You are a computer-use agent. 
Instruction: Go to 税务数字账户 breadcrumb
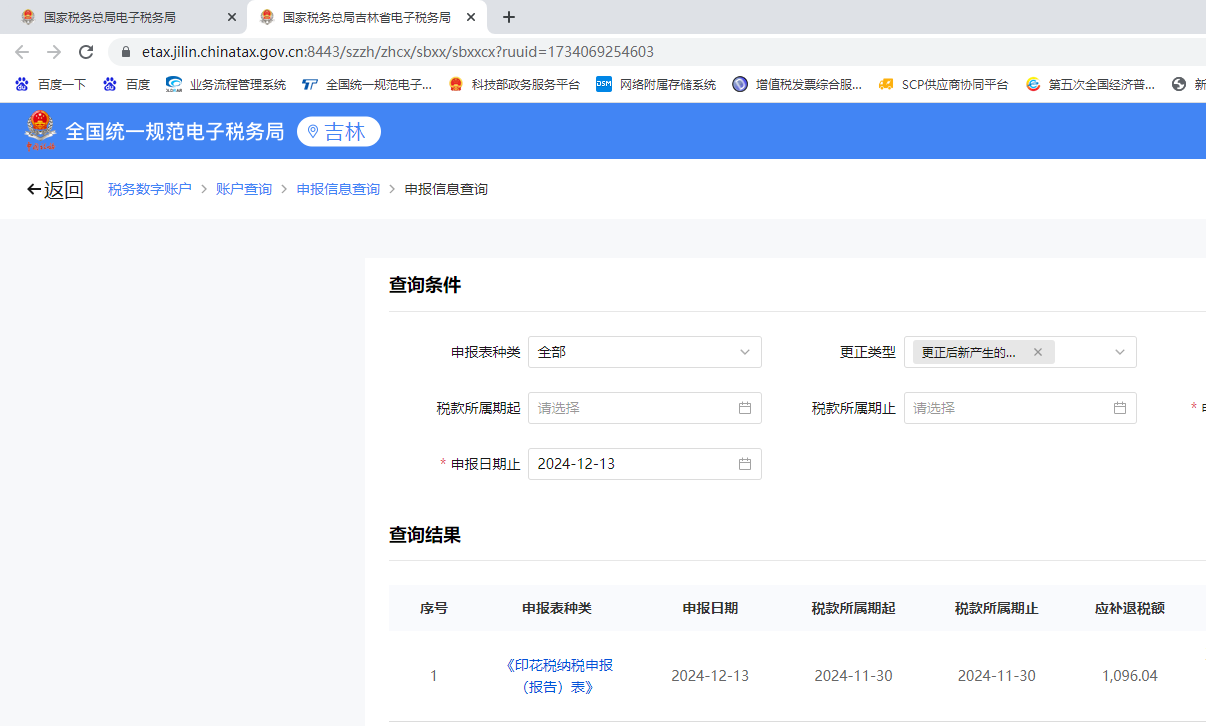tap(150, 189)
